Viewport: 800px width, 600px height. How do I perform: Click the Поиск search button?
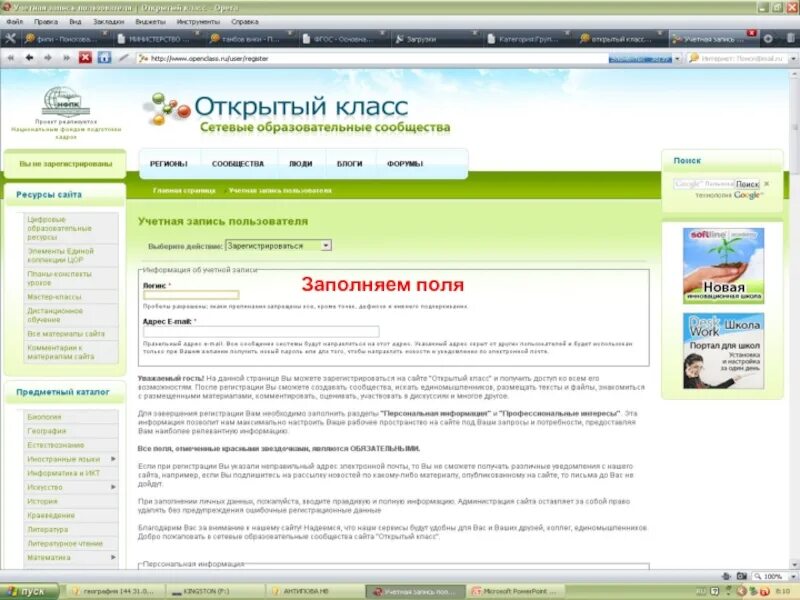point(747,184)
